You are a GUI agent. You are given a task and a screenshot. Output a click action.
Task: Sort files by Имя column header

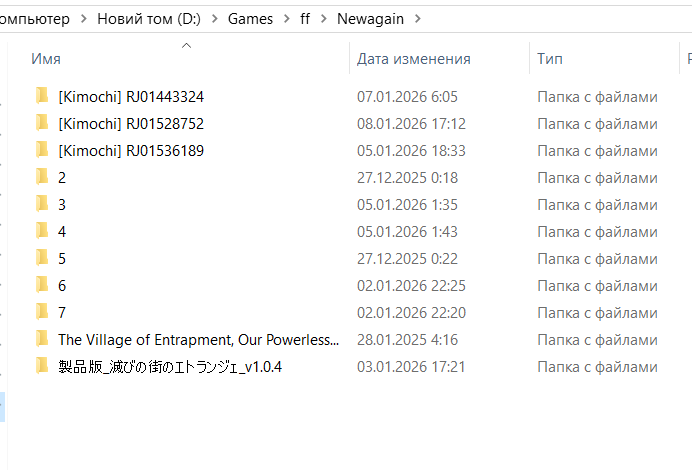tap(46, 59)
